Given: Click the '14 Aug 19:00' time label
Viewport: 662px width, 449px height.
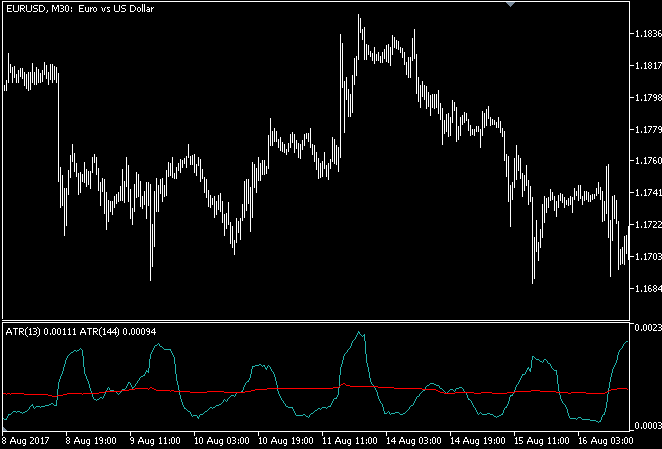Looking at the screenshot, I should pyautogui.click(x=478, y=441).
